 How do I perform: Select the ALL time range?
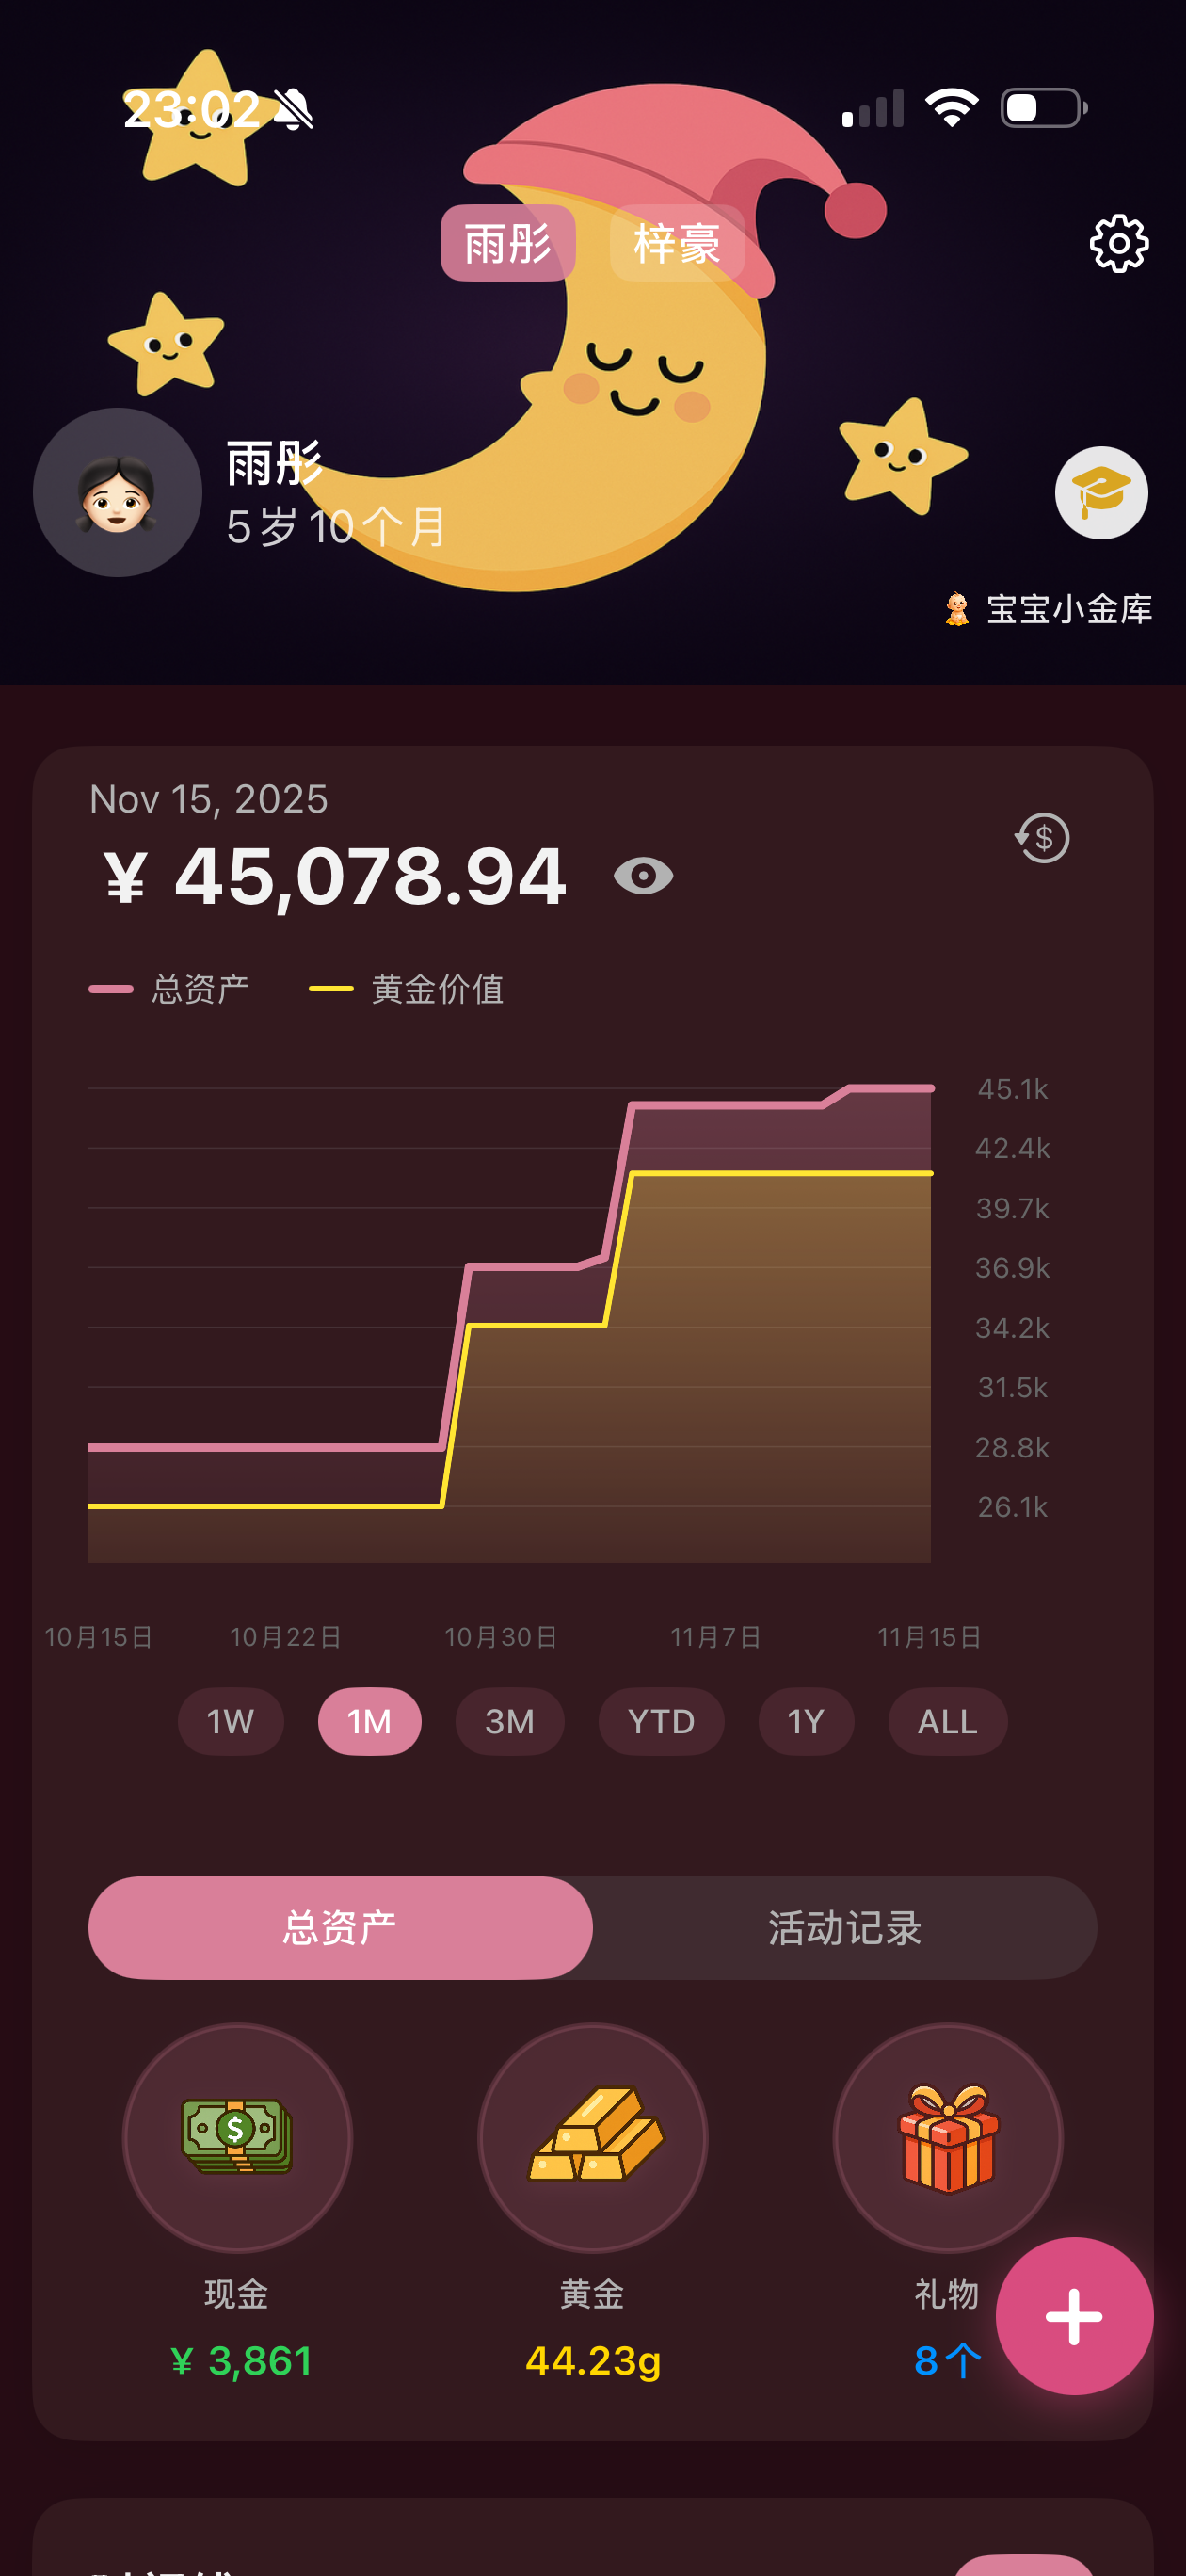coord(946,1722)
